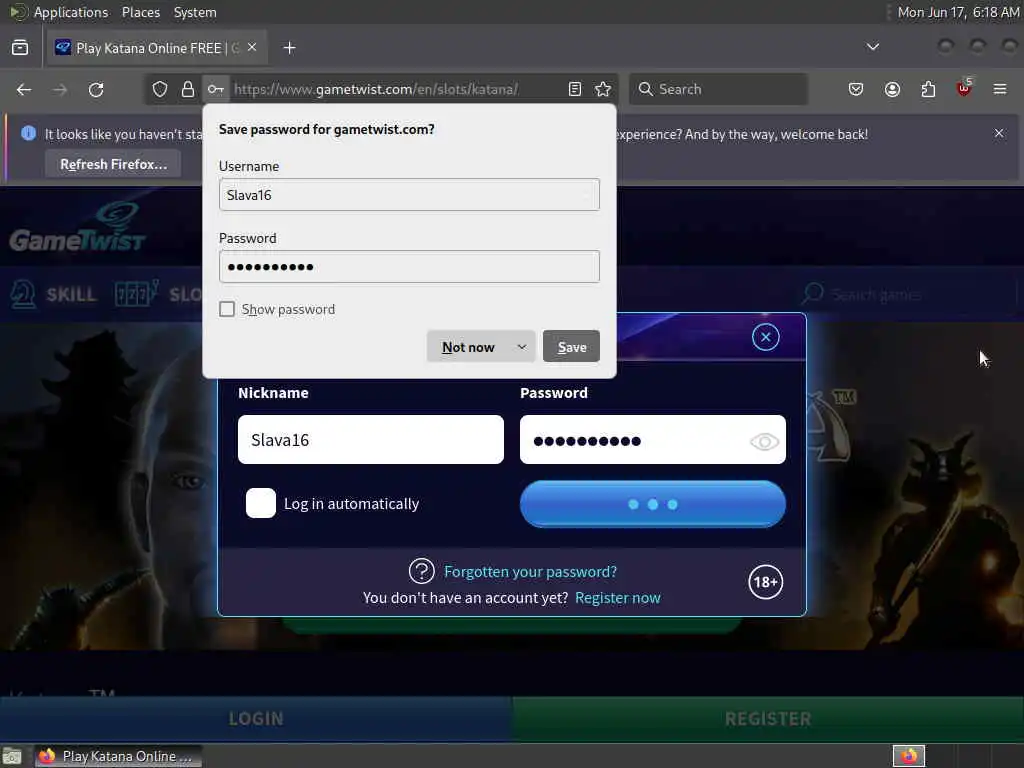
Task: Click the search magnifier in the search bar
Action: 645,89
